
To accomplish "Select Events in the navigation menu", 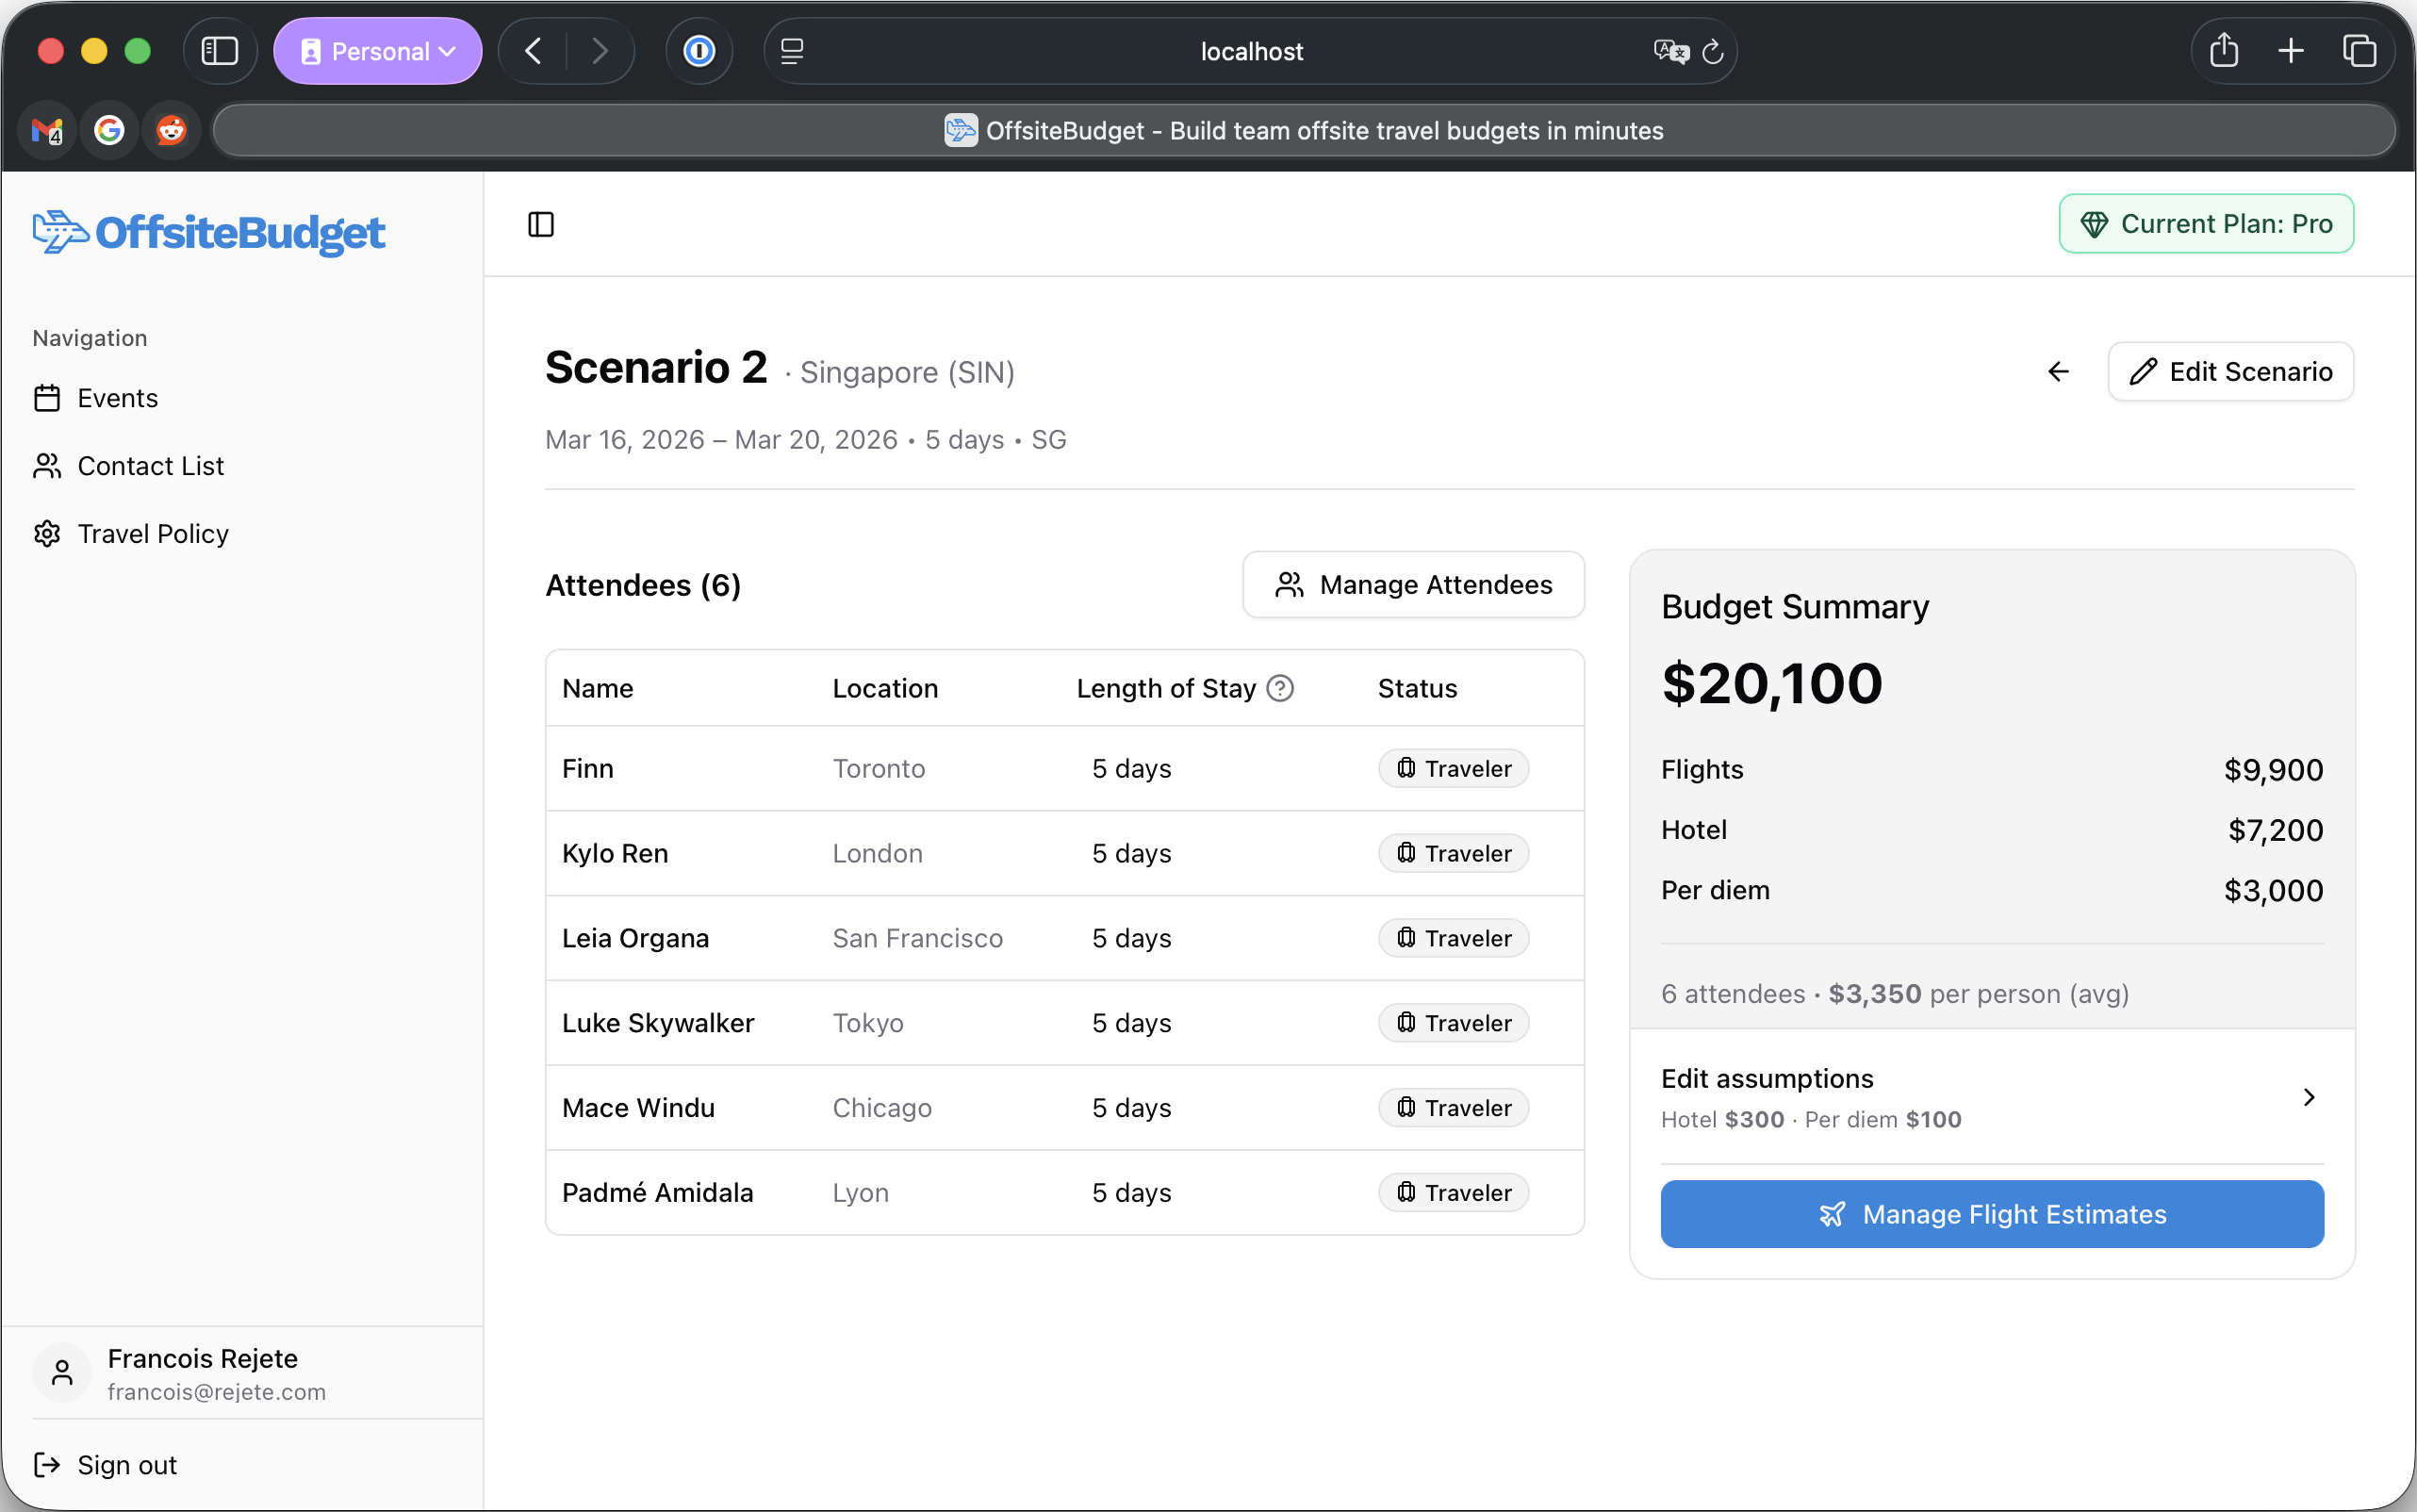I will [x=117, y=397].
